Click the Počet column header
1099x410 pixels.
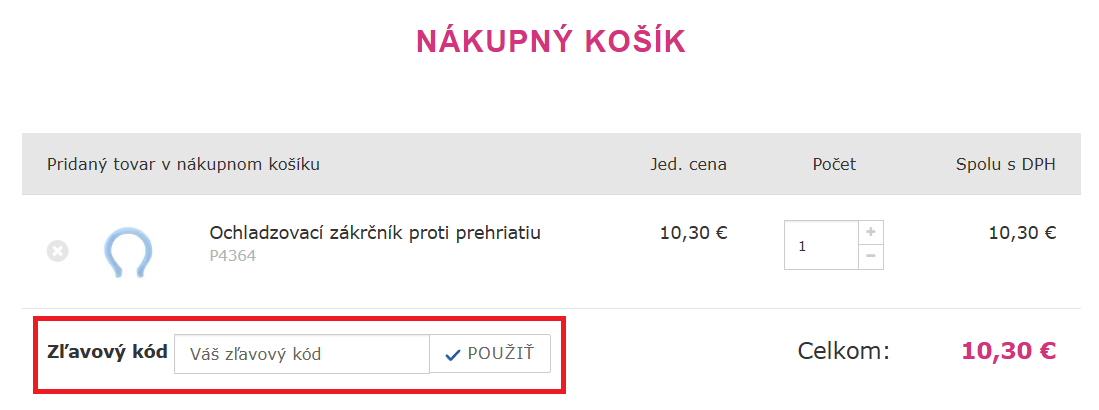pos(834,164)
